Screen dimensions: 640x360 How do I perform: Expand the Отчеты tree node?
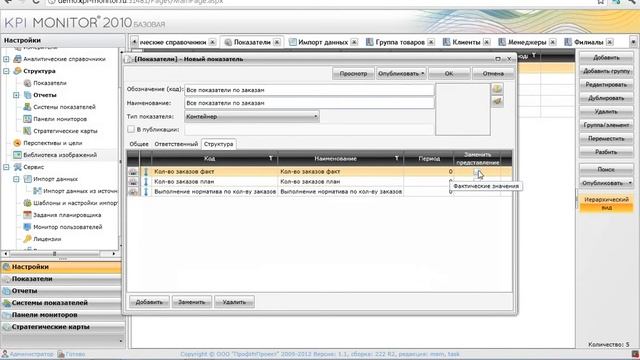click(x=16, y=95)
